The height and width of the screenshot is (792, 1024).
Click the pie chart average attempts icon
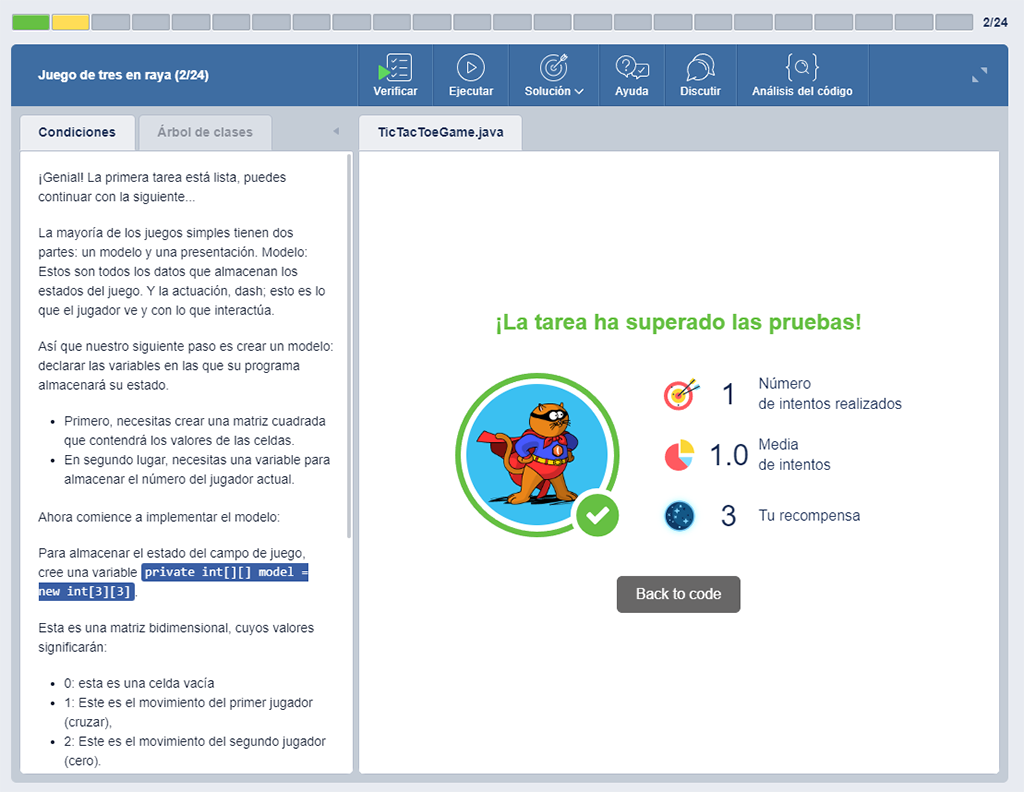coord(678,453)
